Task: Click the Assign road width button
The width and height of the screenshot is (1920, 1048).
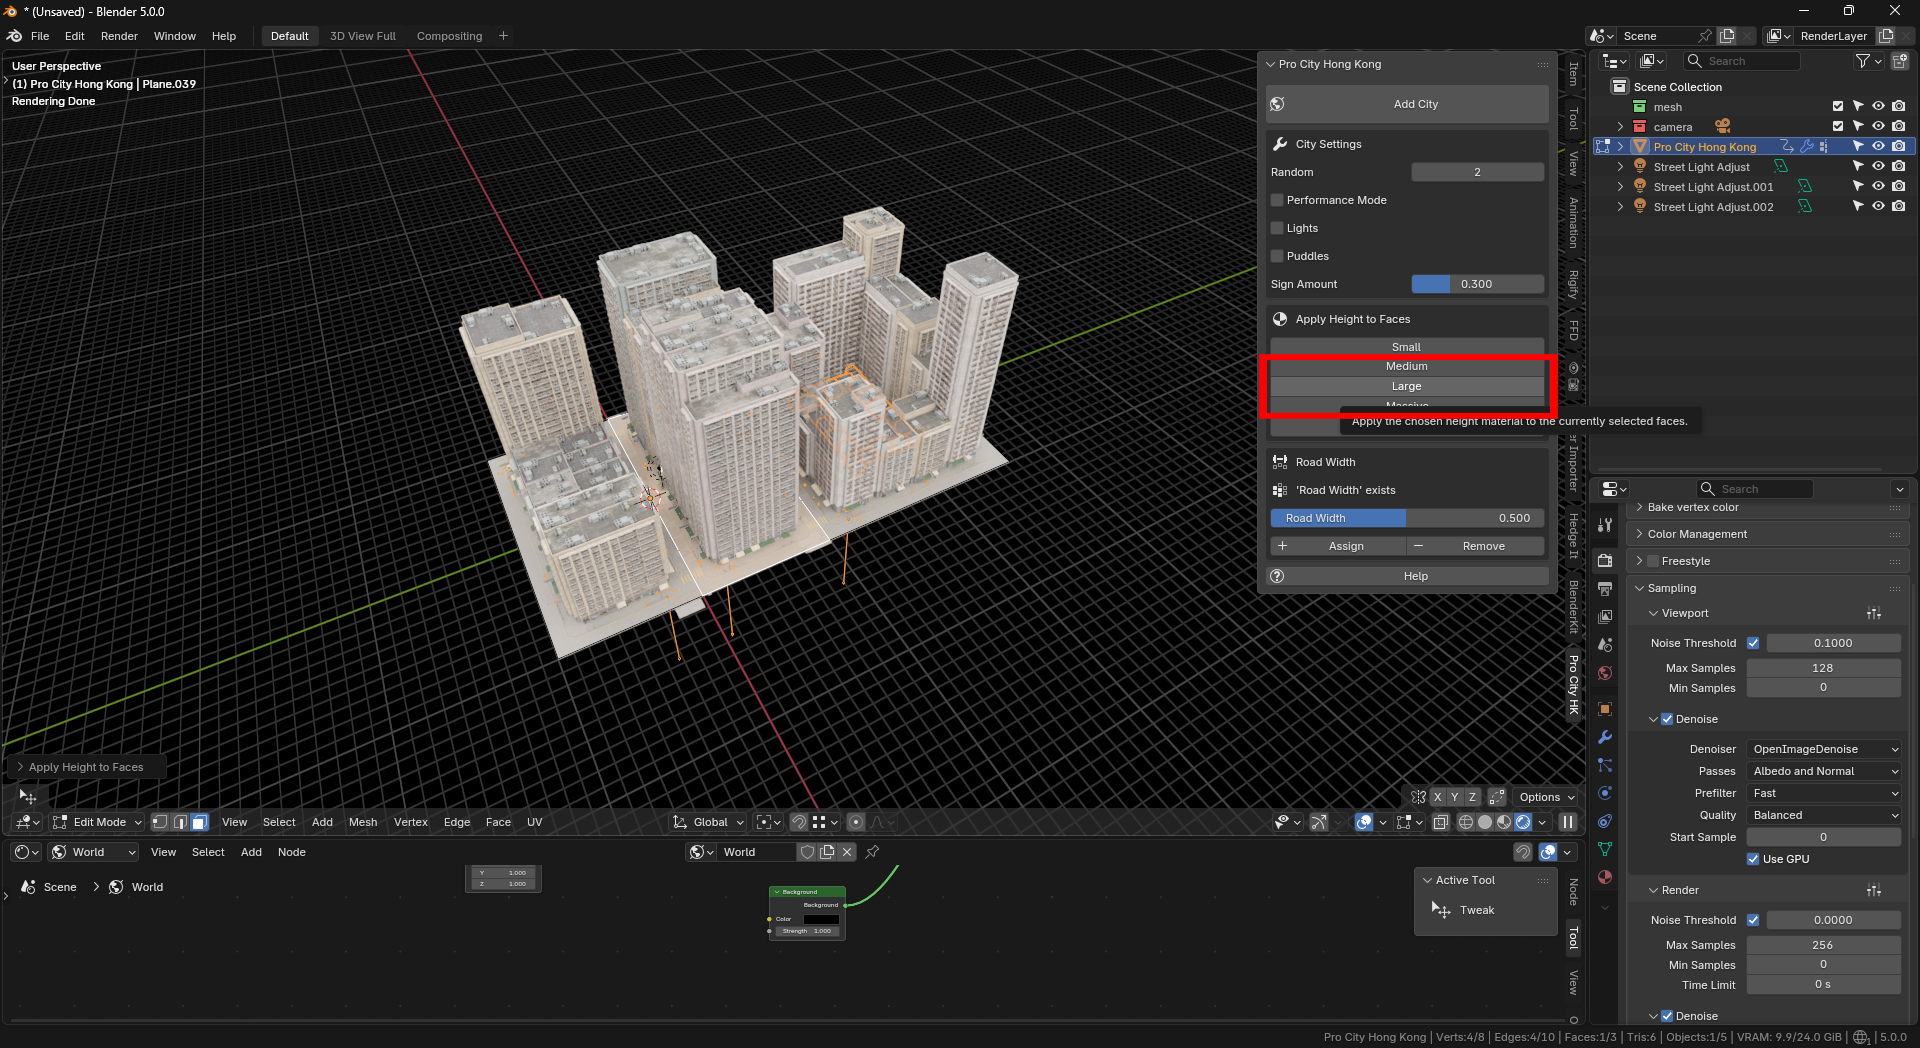Action: tap(1338, 546)
